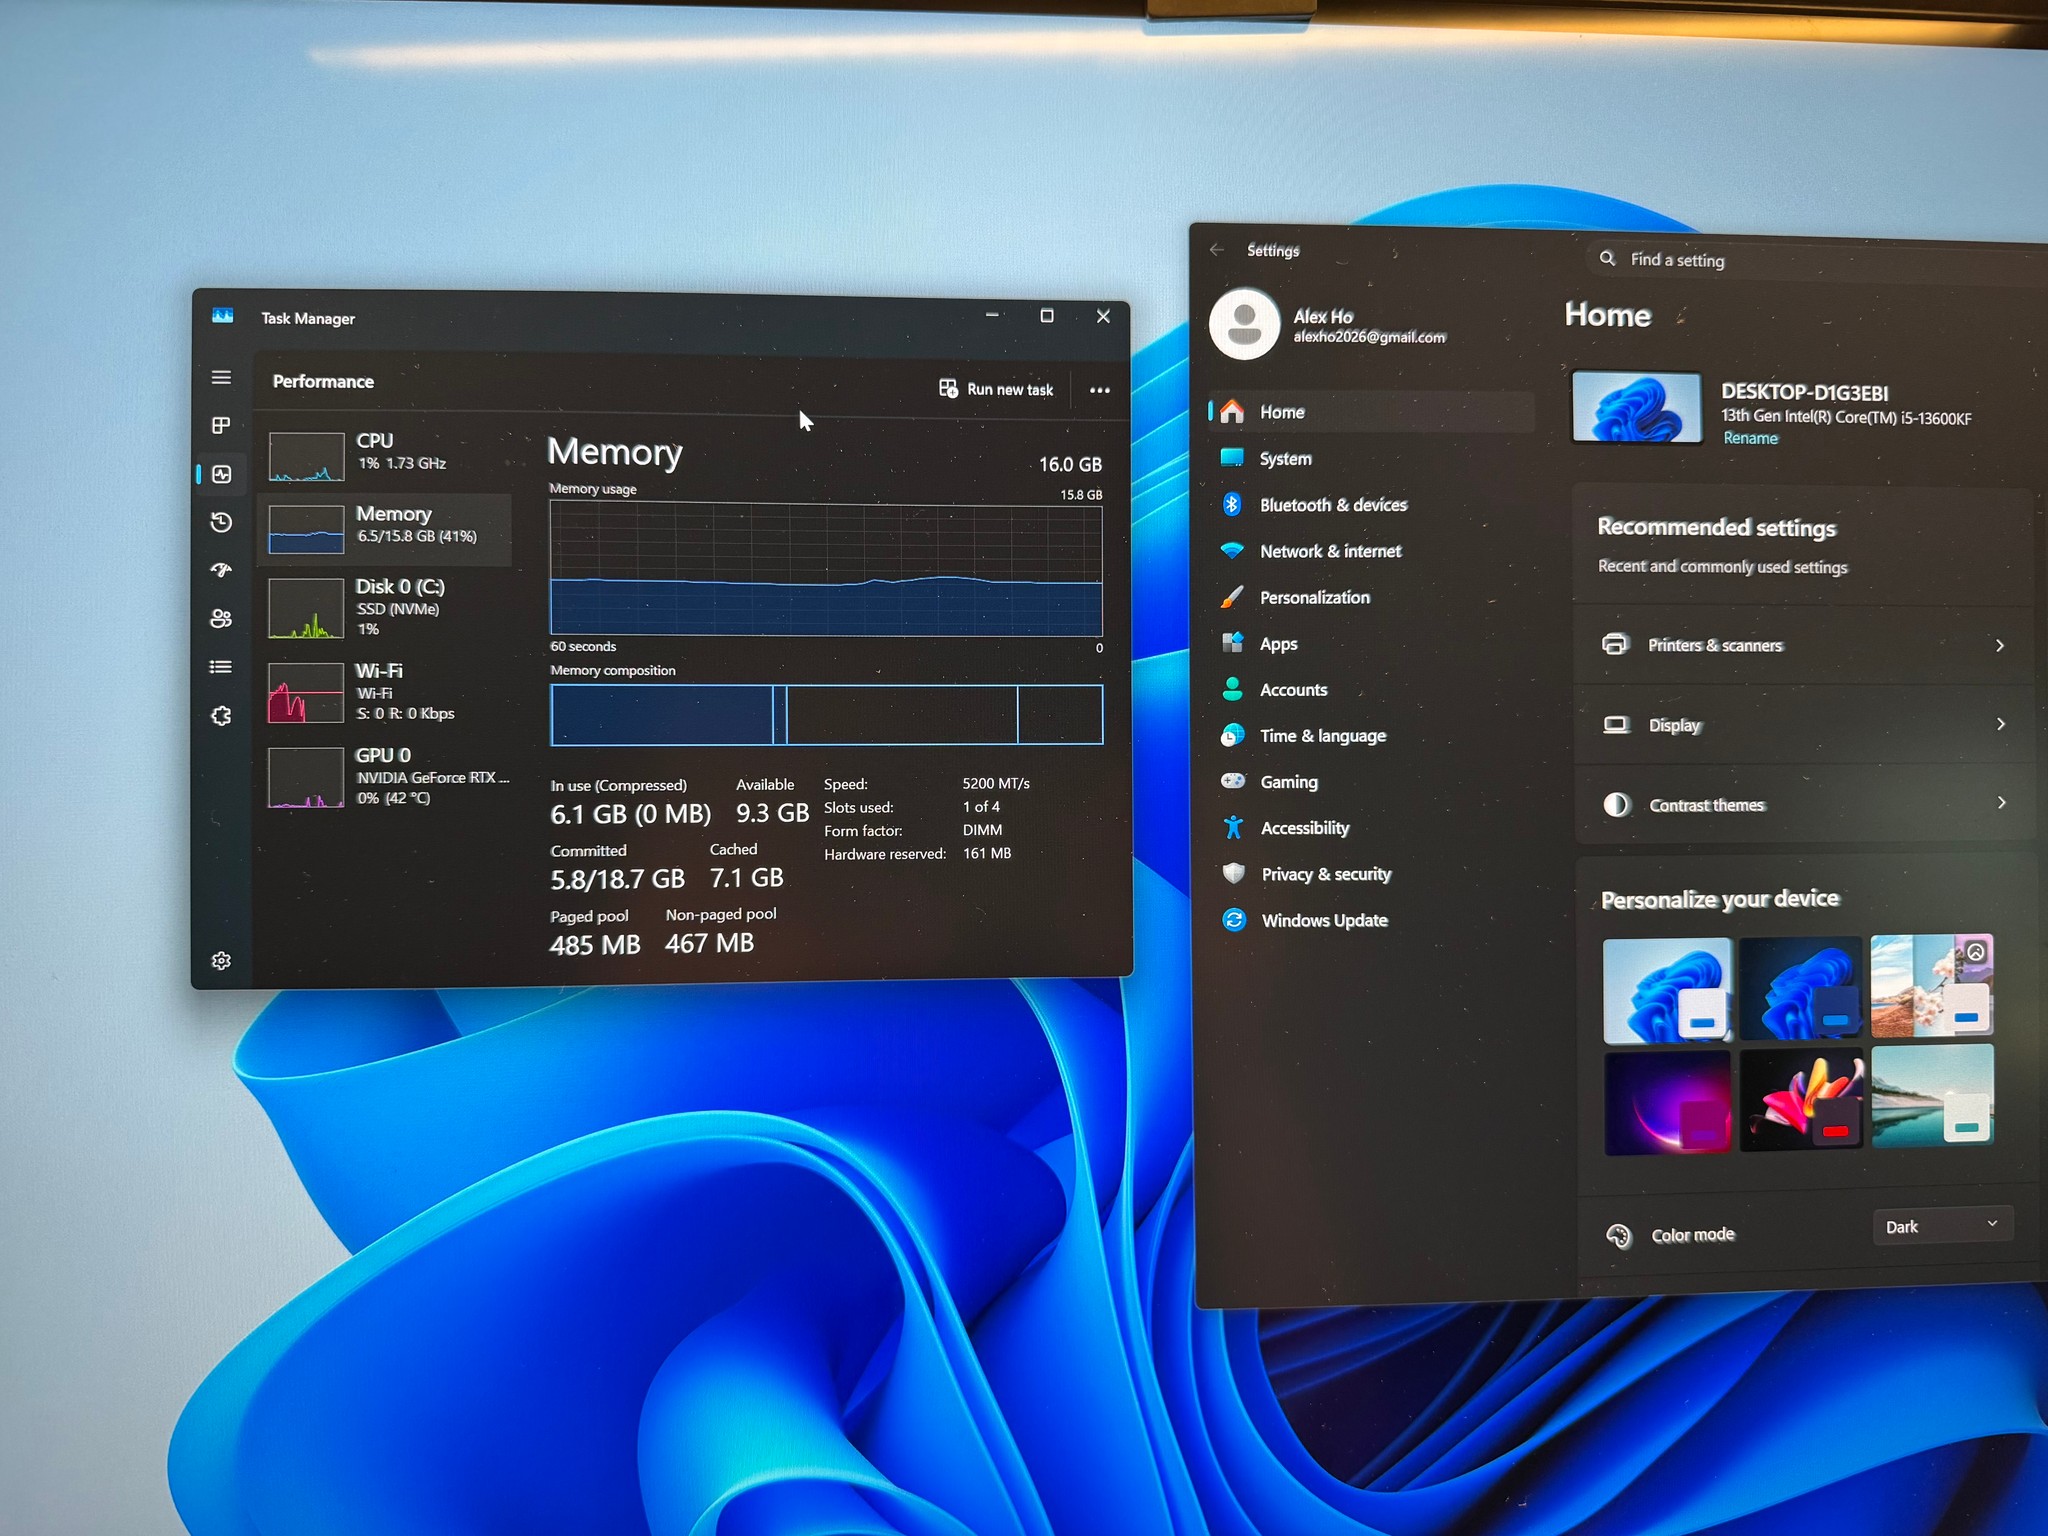The image size is (2048, 1536).
Task: Click the back arrow in Settings
Action: coord(1217,250)
